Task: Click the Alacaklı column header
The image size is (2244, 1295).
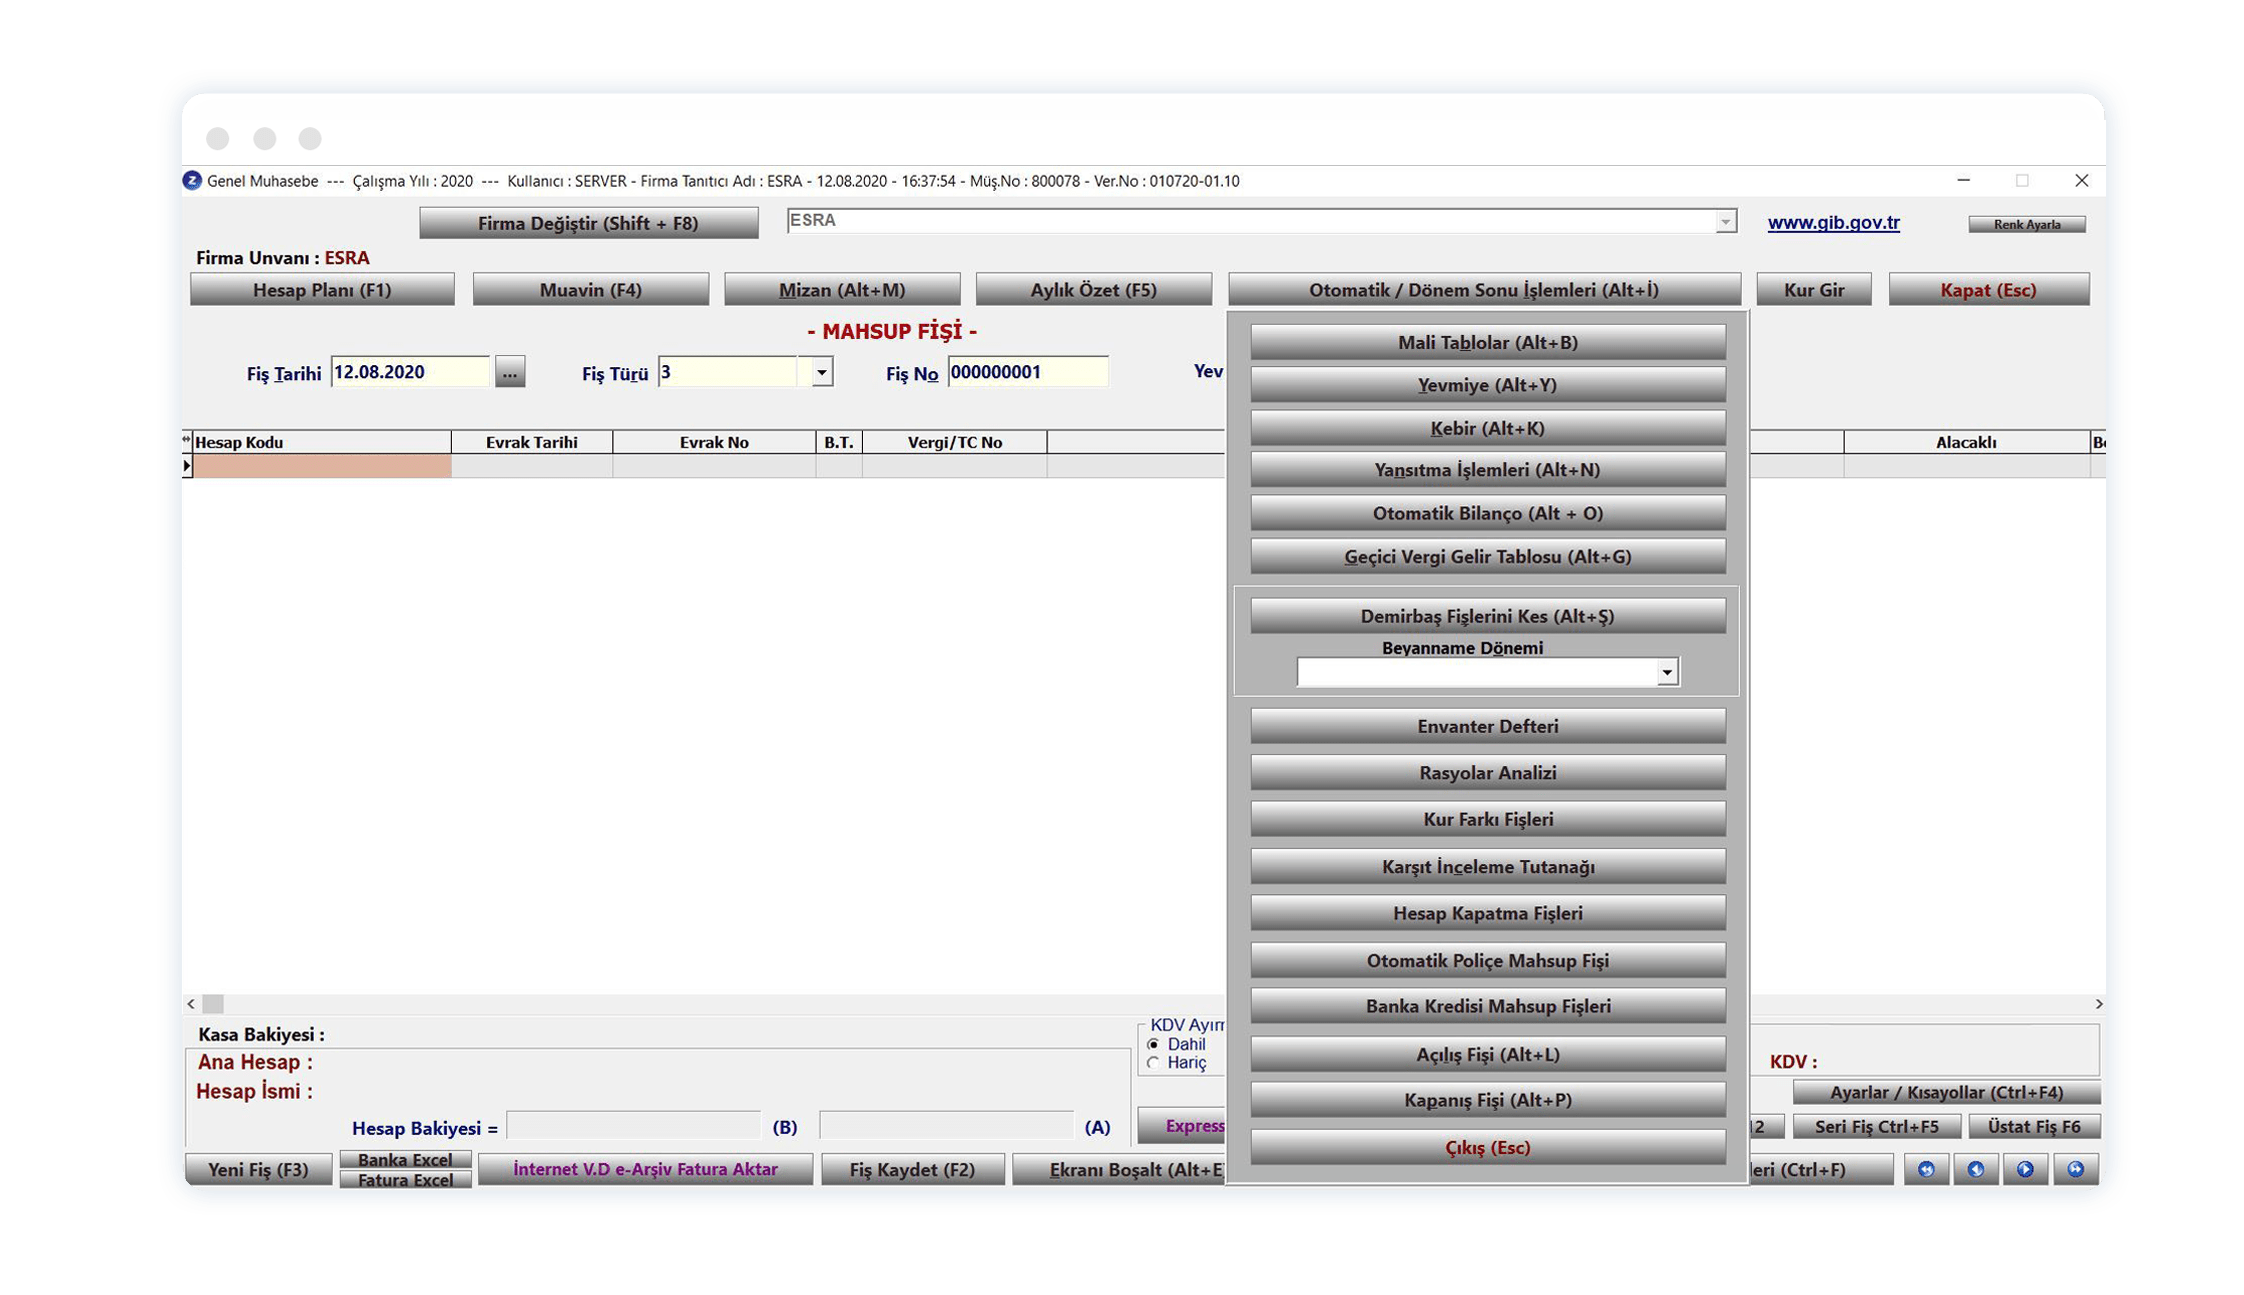Action: pyautogui.click(x=1966, y=442)
